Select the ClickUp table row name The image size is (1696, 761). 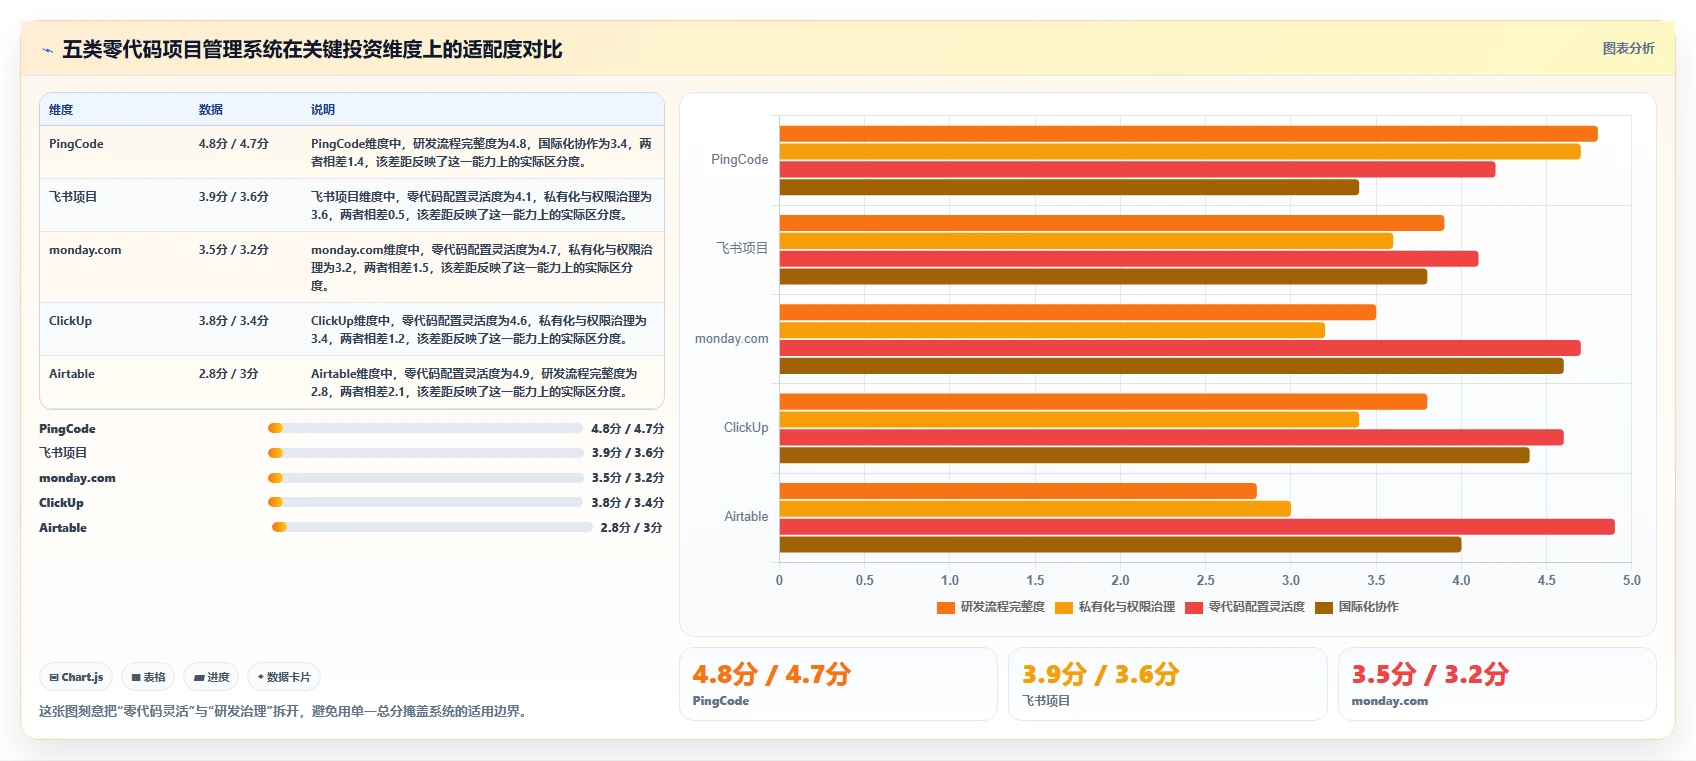[70, 321]
